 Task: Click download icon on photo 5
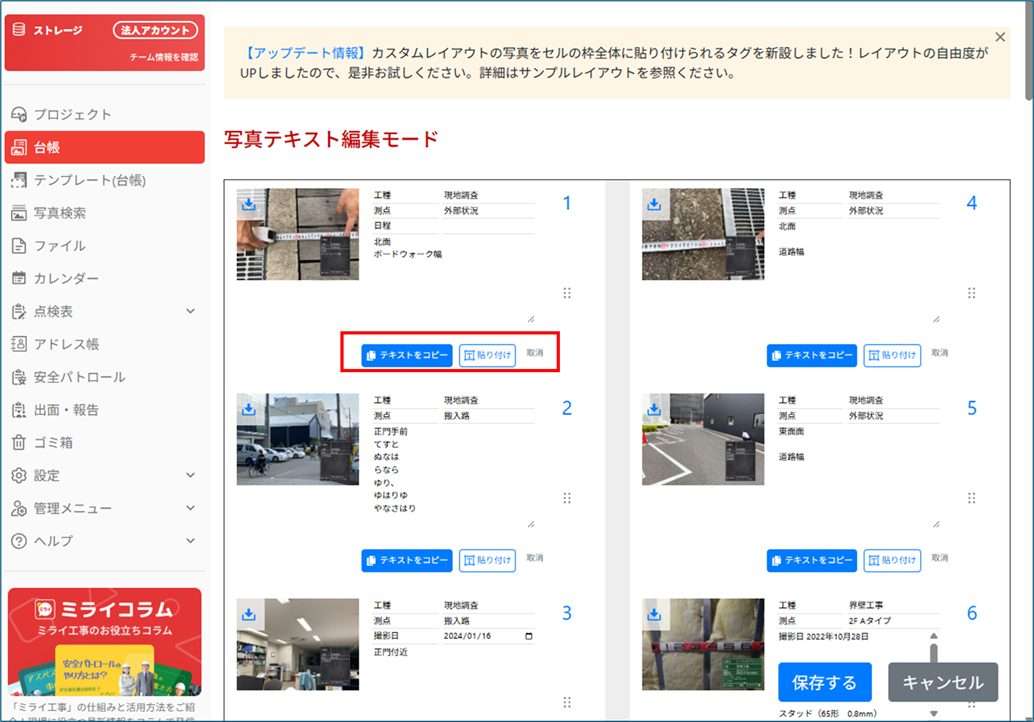click(654, 409)
